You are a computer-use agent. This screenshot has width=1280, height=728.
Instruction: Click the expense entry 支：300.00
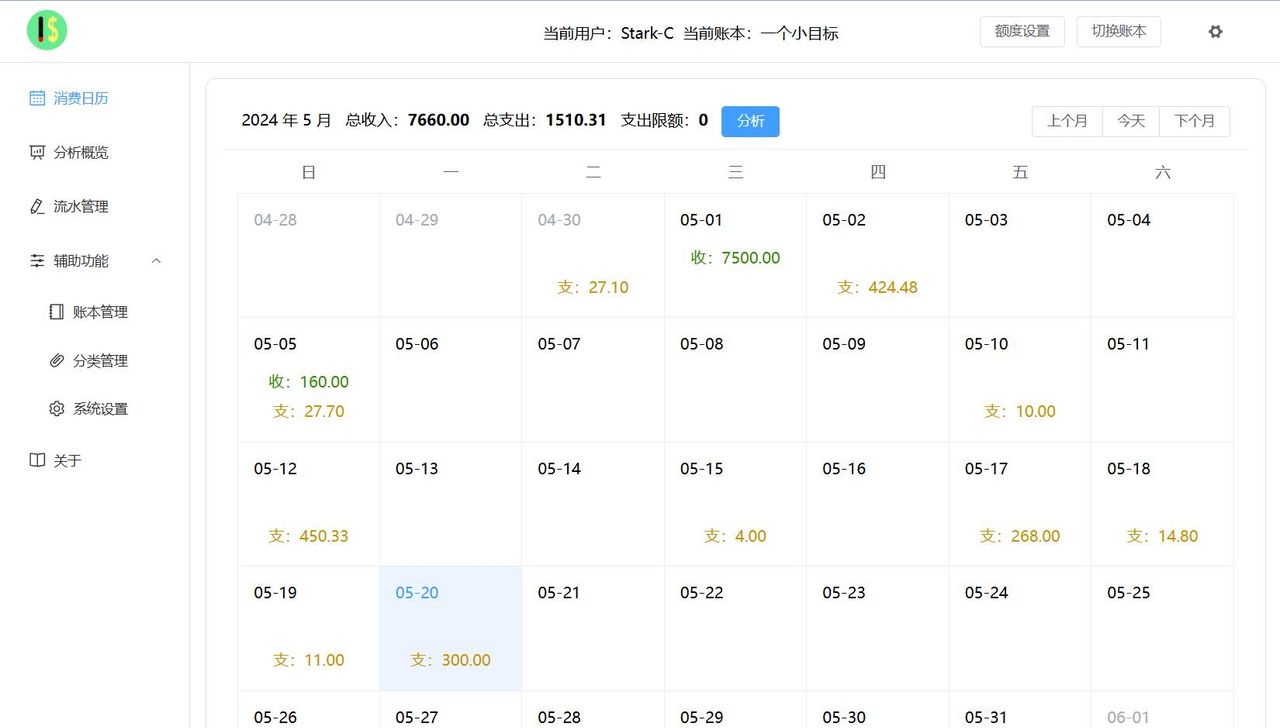click(x=451, y=660)
